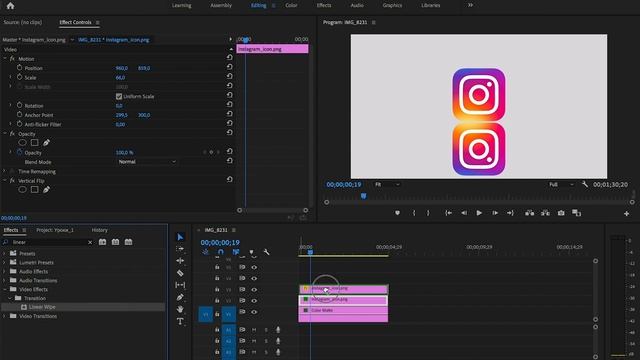Toggle Linked Selection in the timeline
The image size is (640, 360).
(236, 252)
